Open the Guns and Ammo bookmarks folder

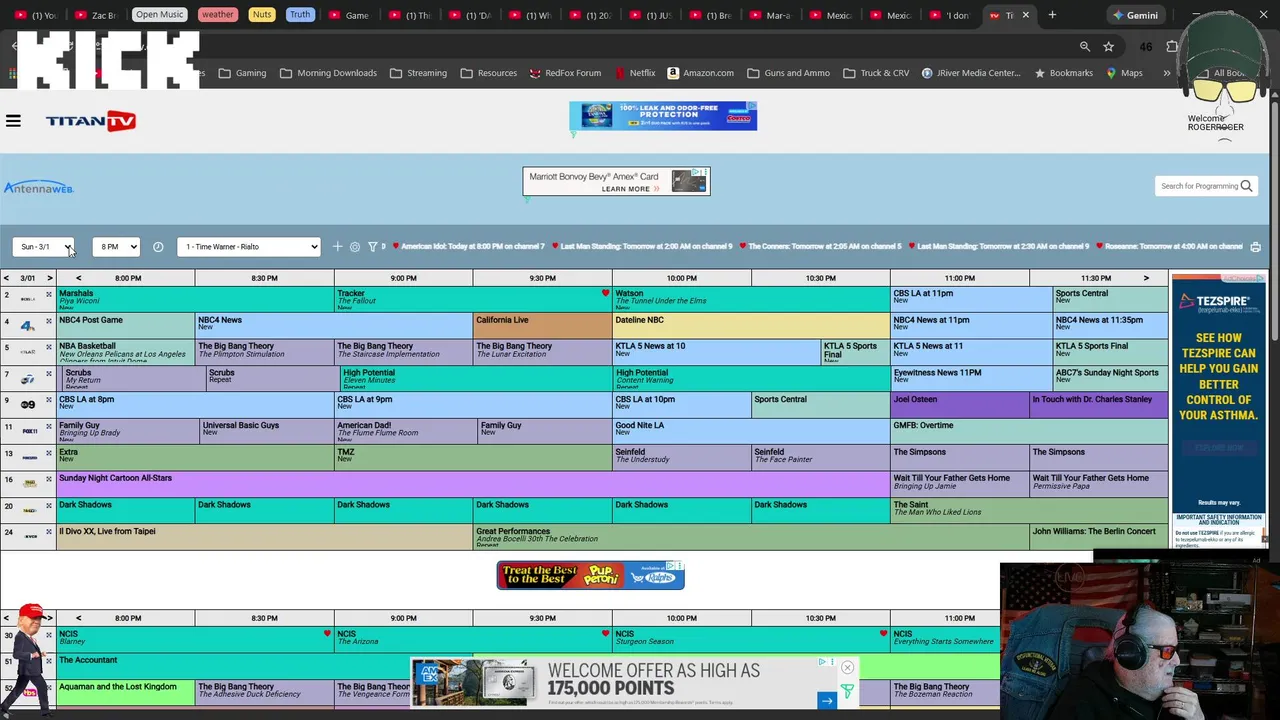[787, 73]
